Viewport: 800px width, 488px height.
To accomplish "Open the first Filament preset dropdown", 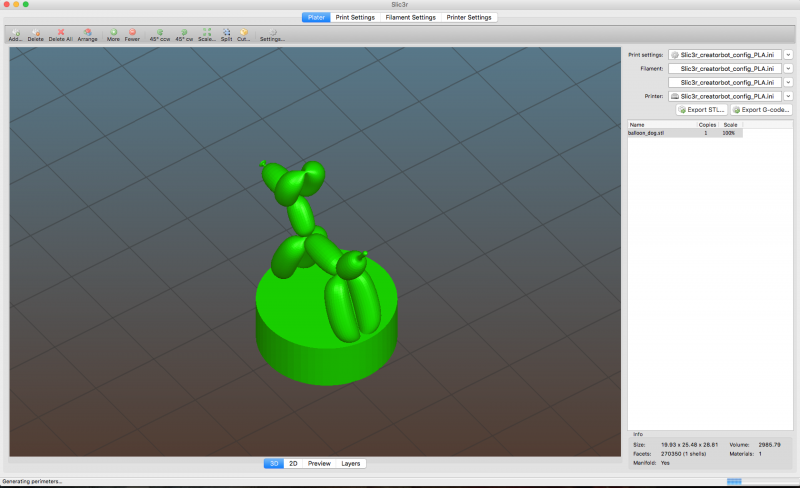I will click(788, 68).
